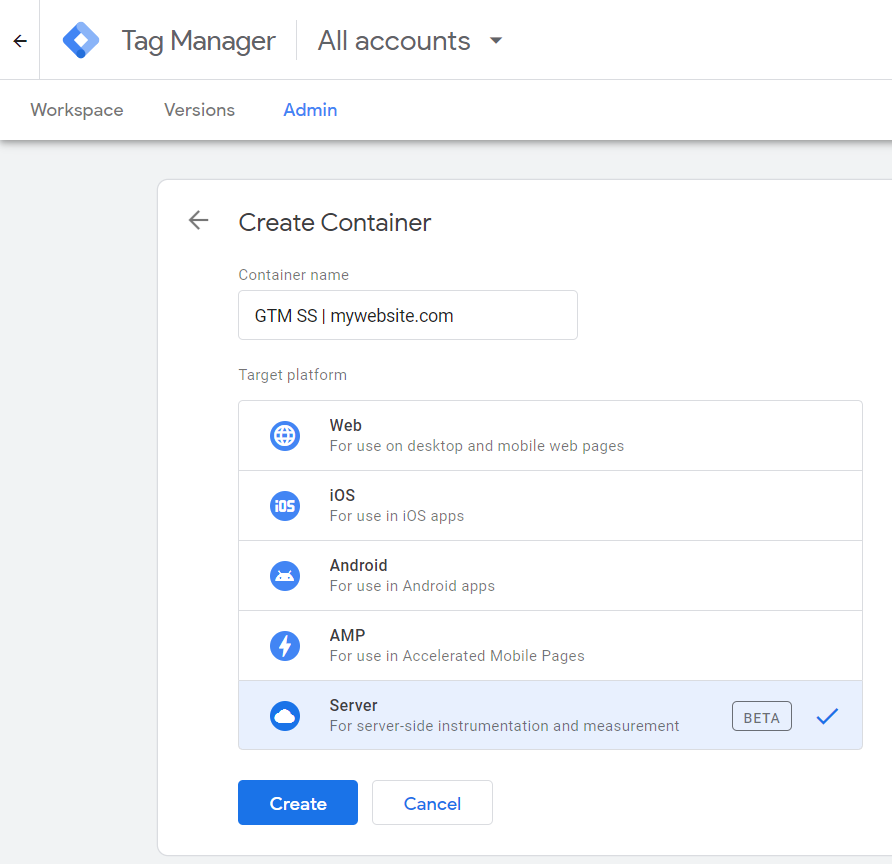Expand the All accounts dropdown arrow
892x864 pixels.
click(496, 41)
